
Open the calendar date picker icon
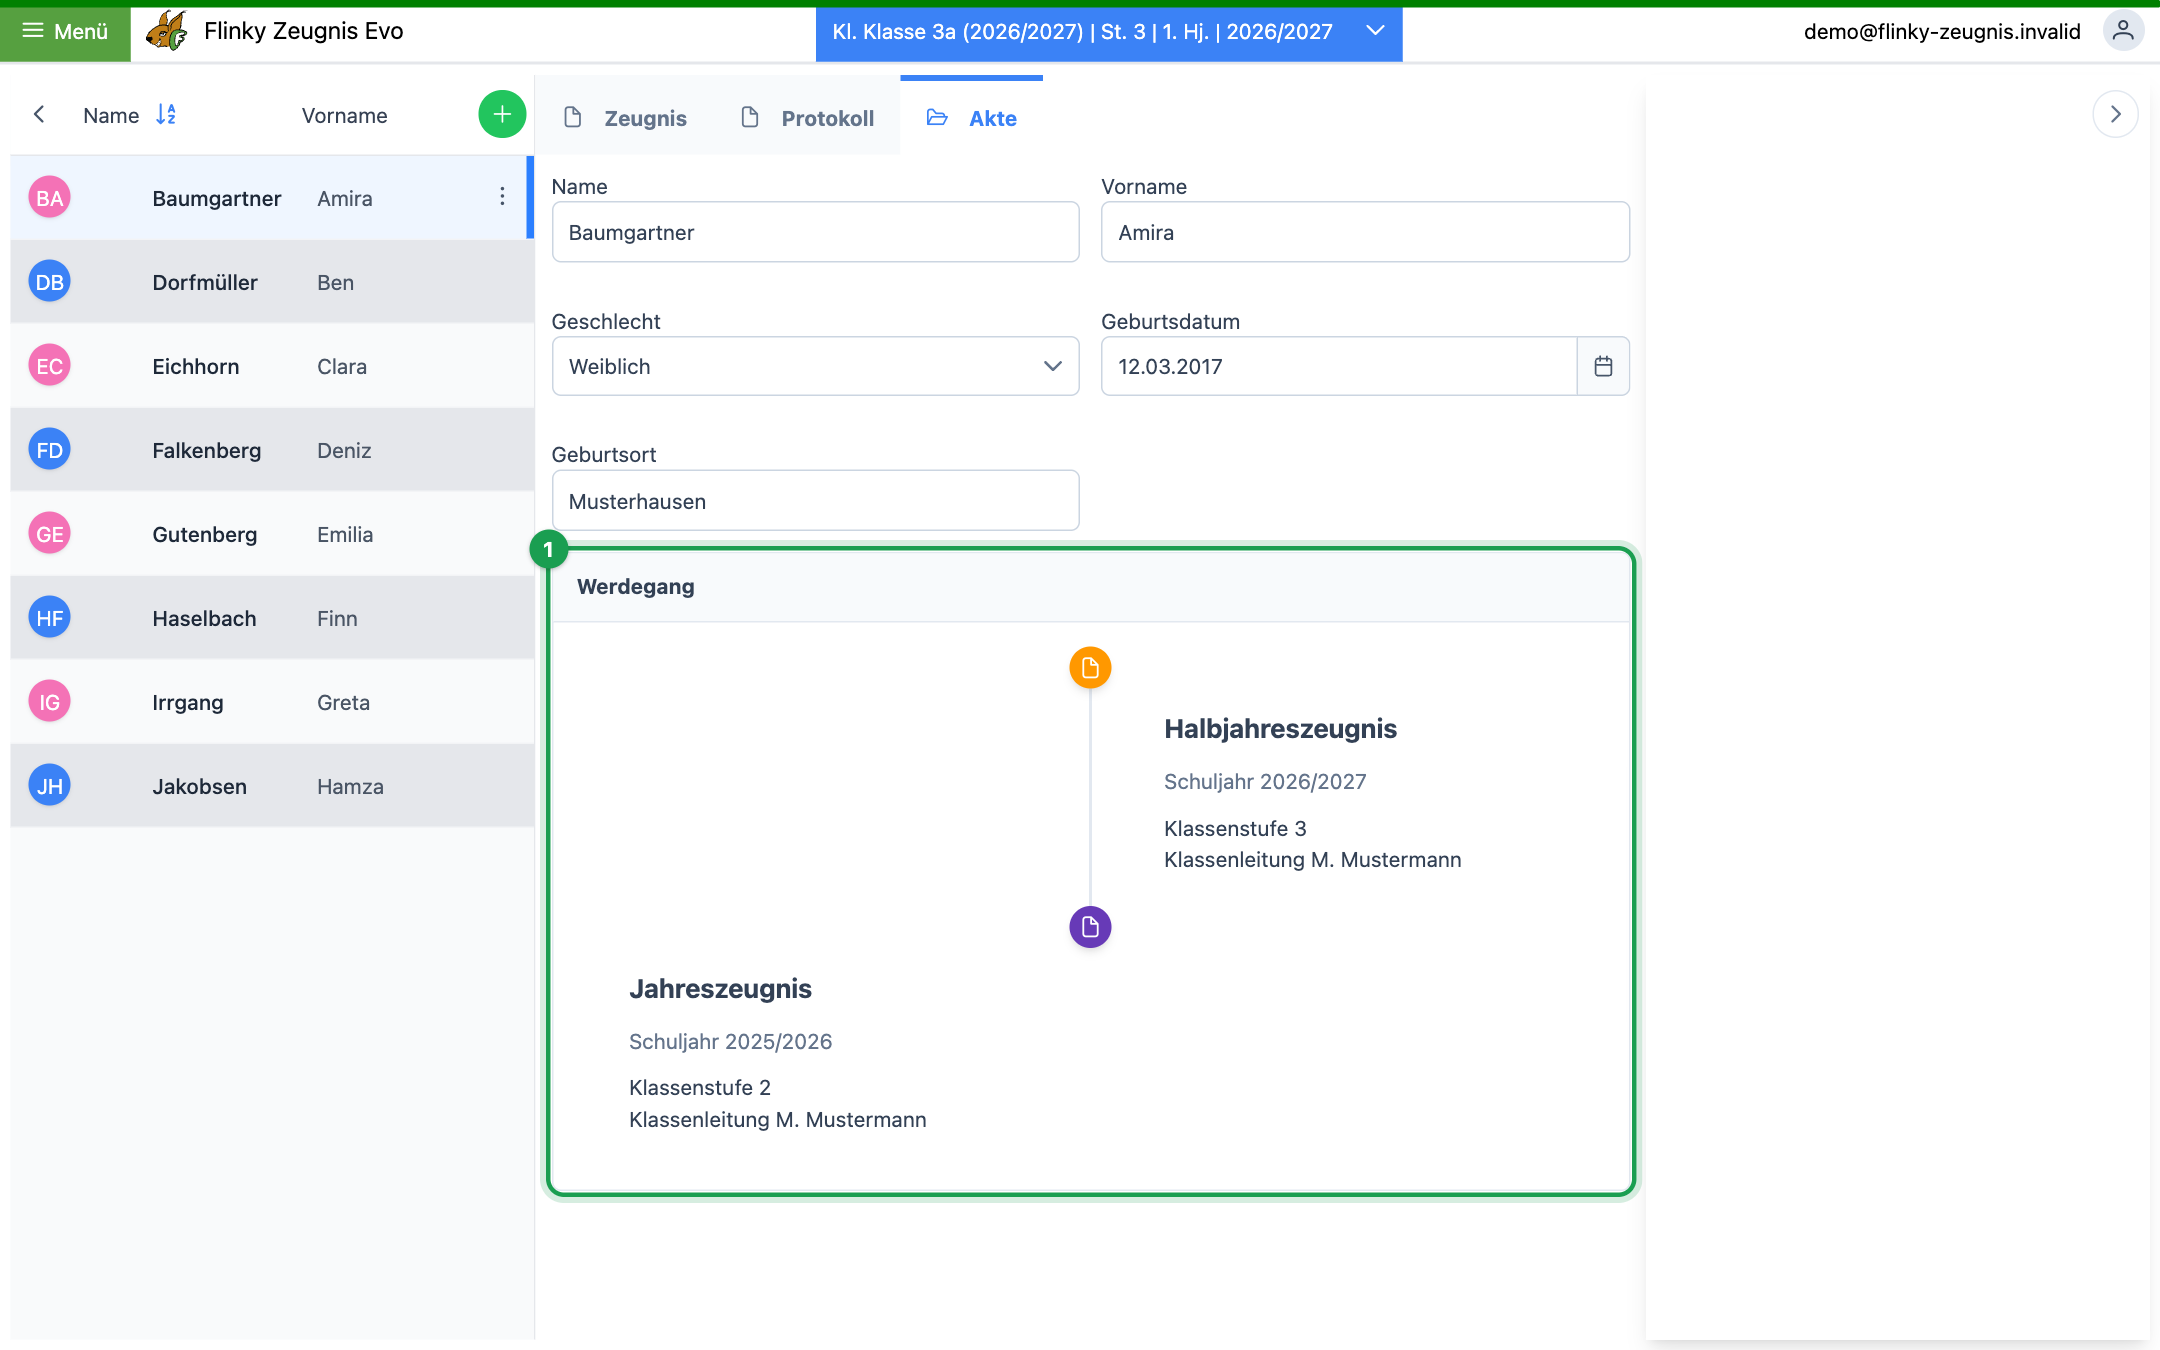click(1603, 366)
